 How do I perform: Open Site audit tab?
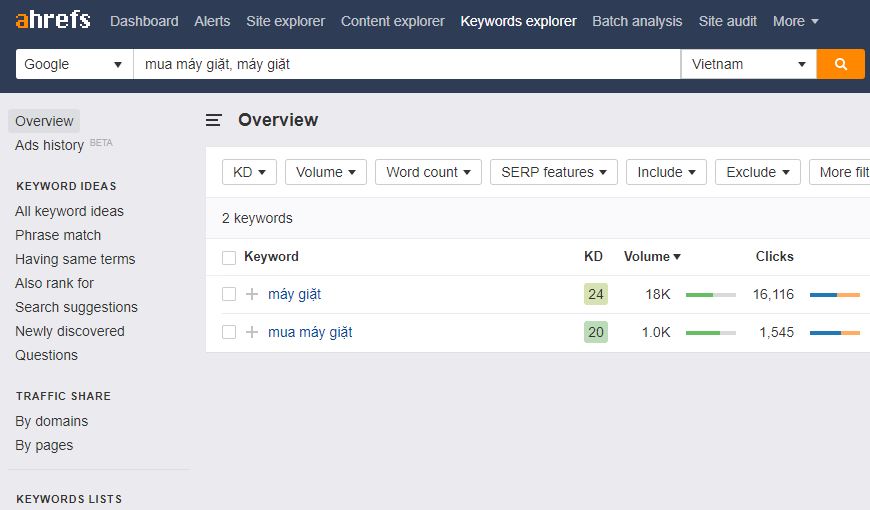[x=727, y=21]
